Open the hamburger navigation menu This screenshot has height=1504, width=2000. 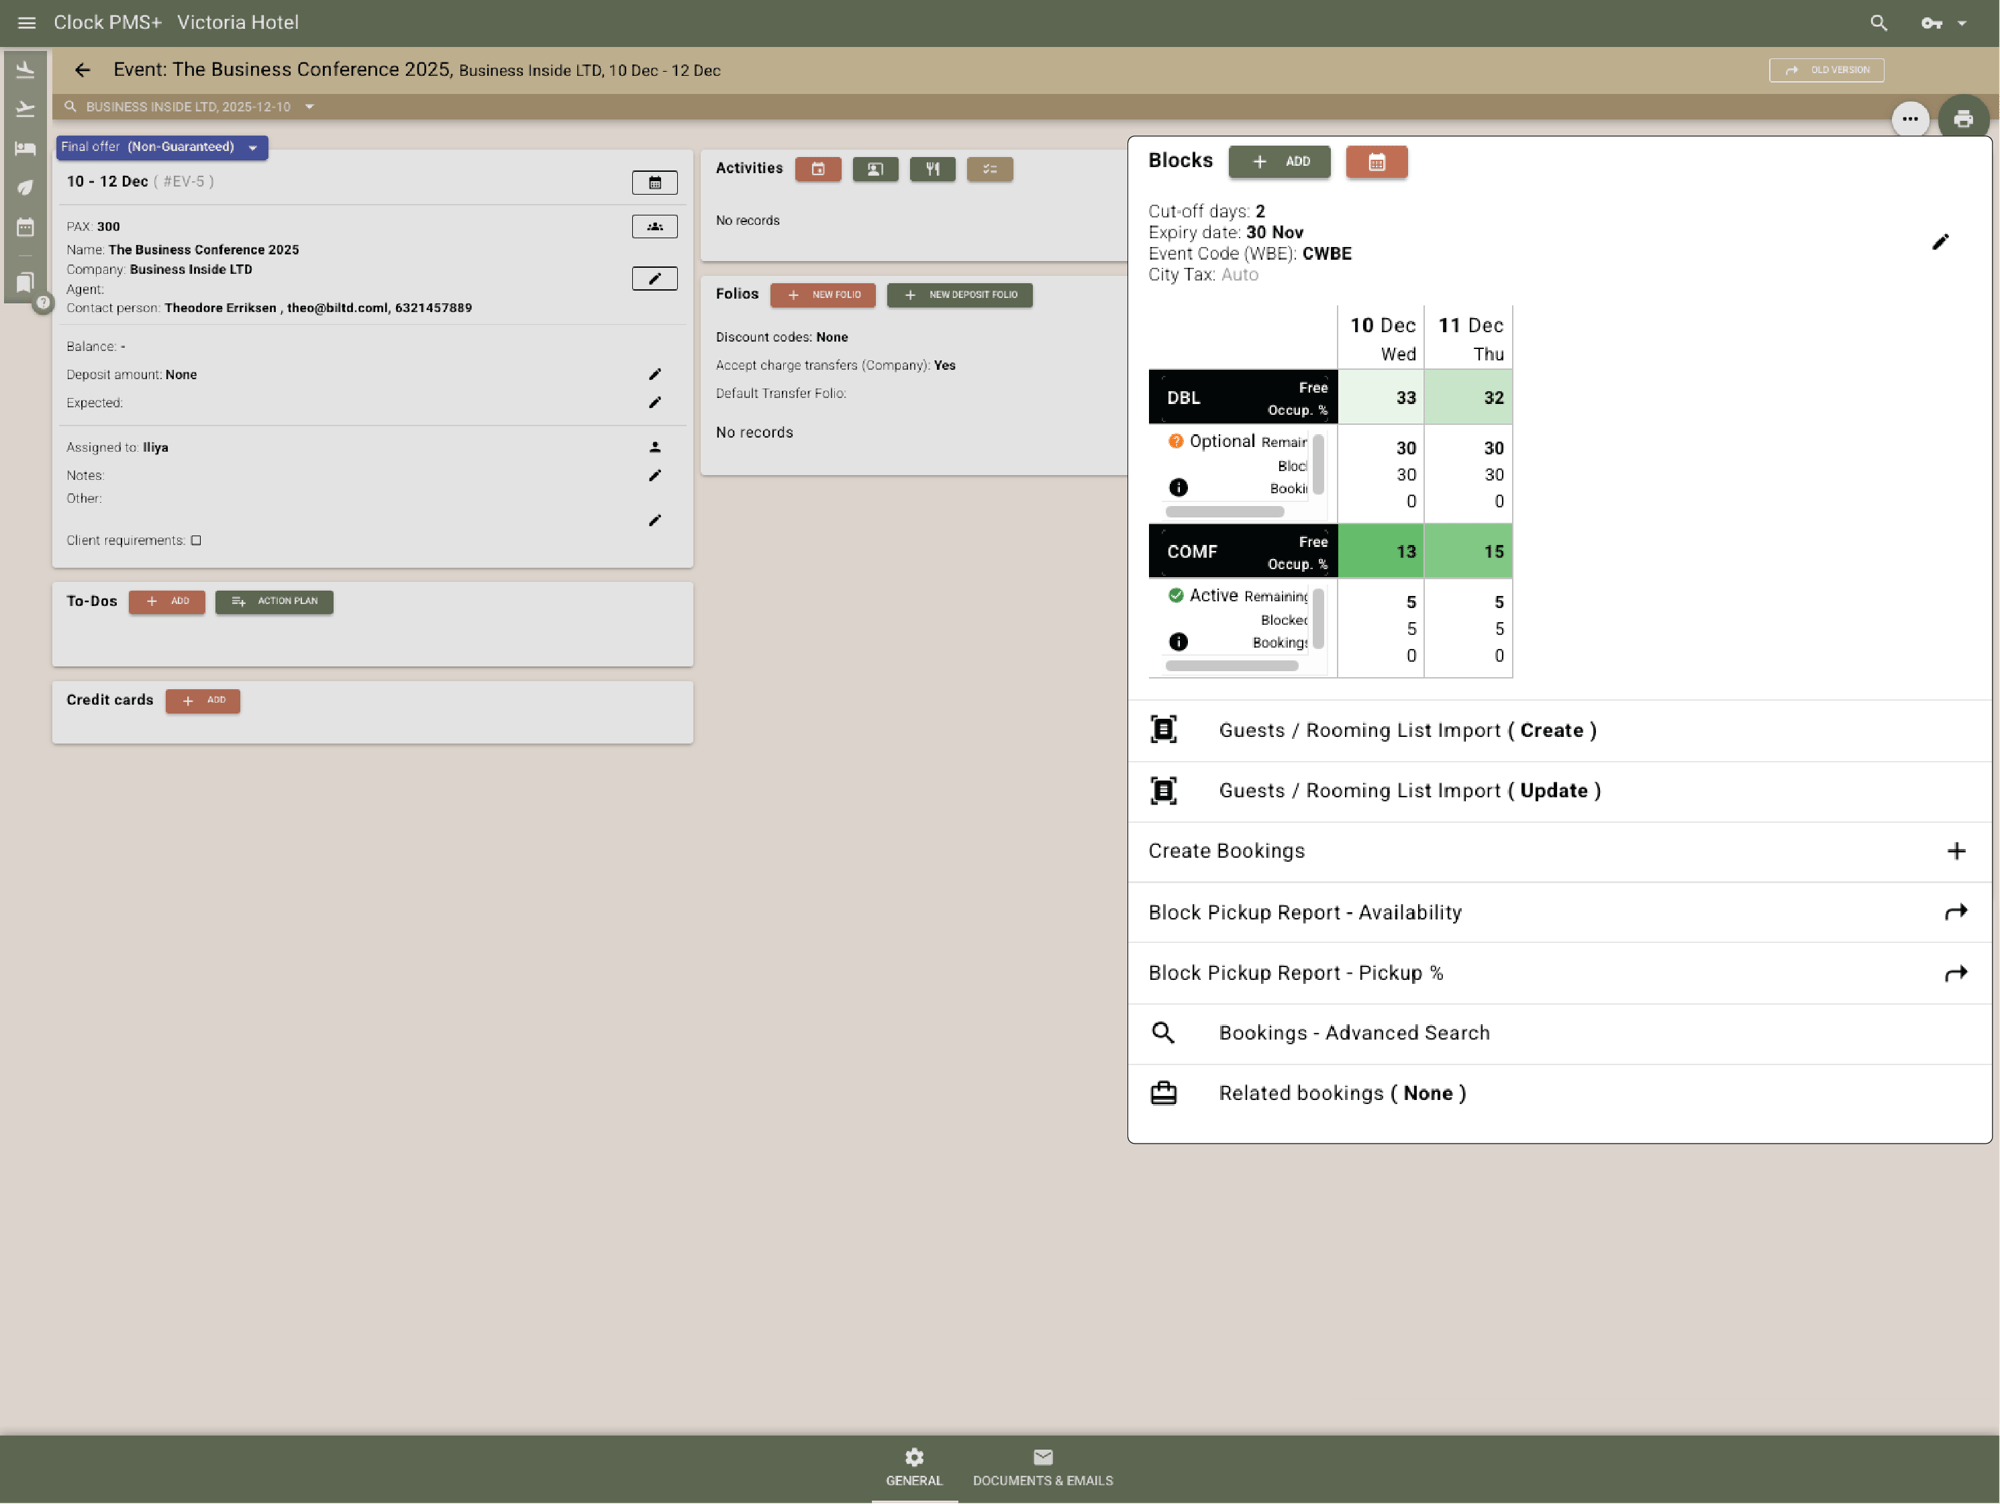(x=26, y=22)
